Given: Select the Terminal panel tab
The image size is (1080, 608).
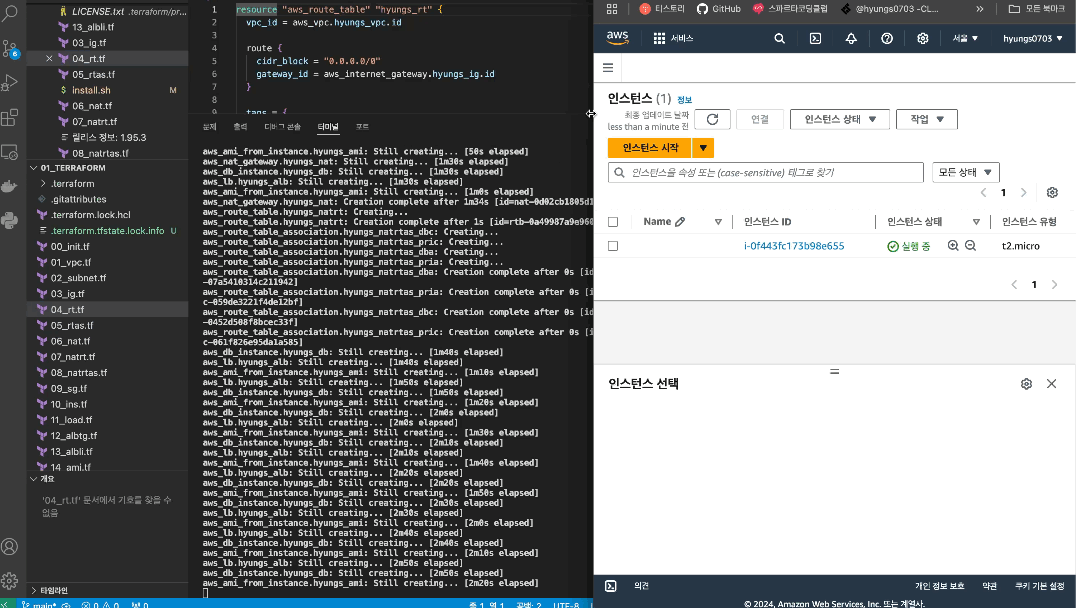Looking at the screenshot, I should click(x=328, y=127).
